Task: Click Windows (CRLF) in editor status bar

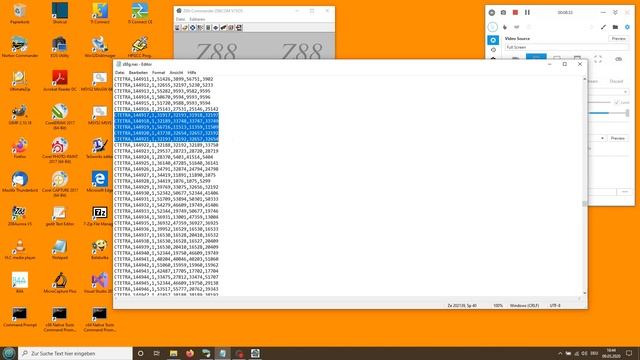Action: pyautogui.click(x=524, y=305)
